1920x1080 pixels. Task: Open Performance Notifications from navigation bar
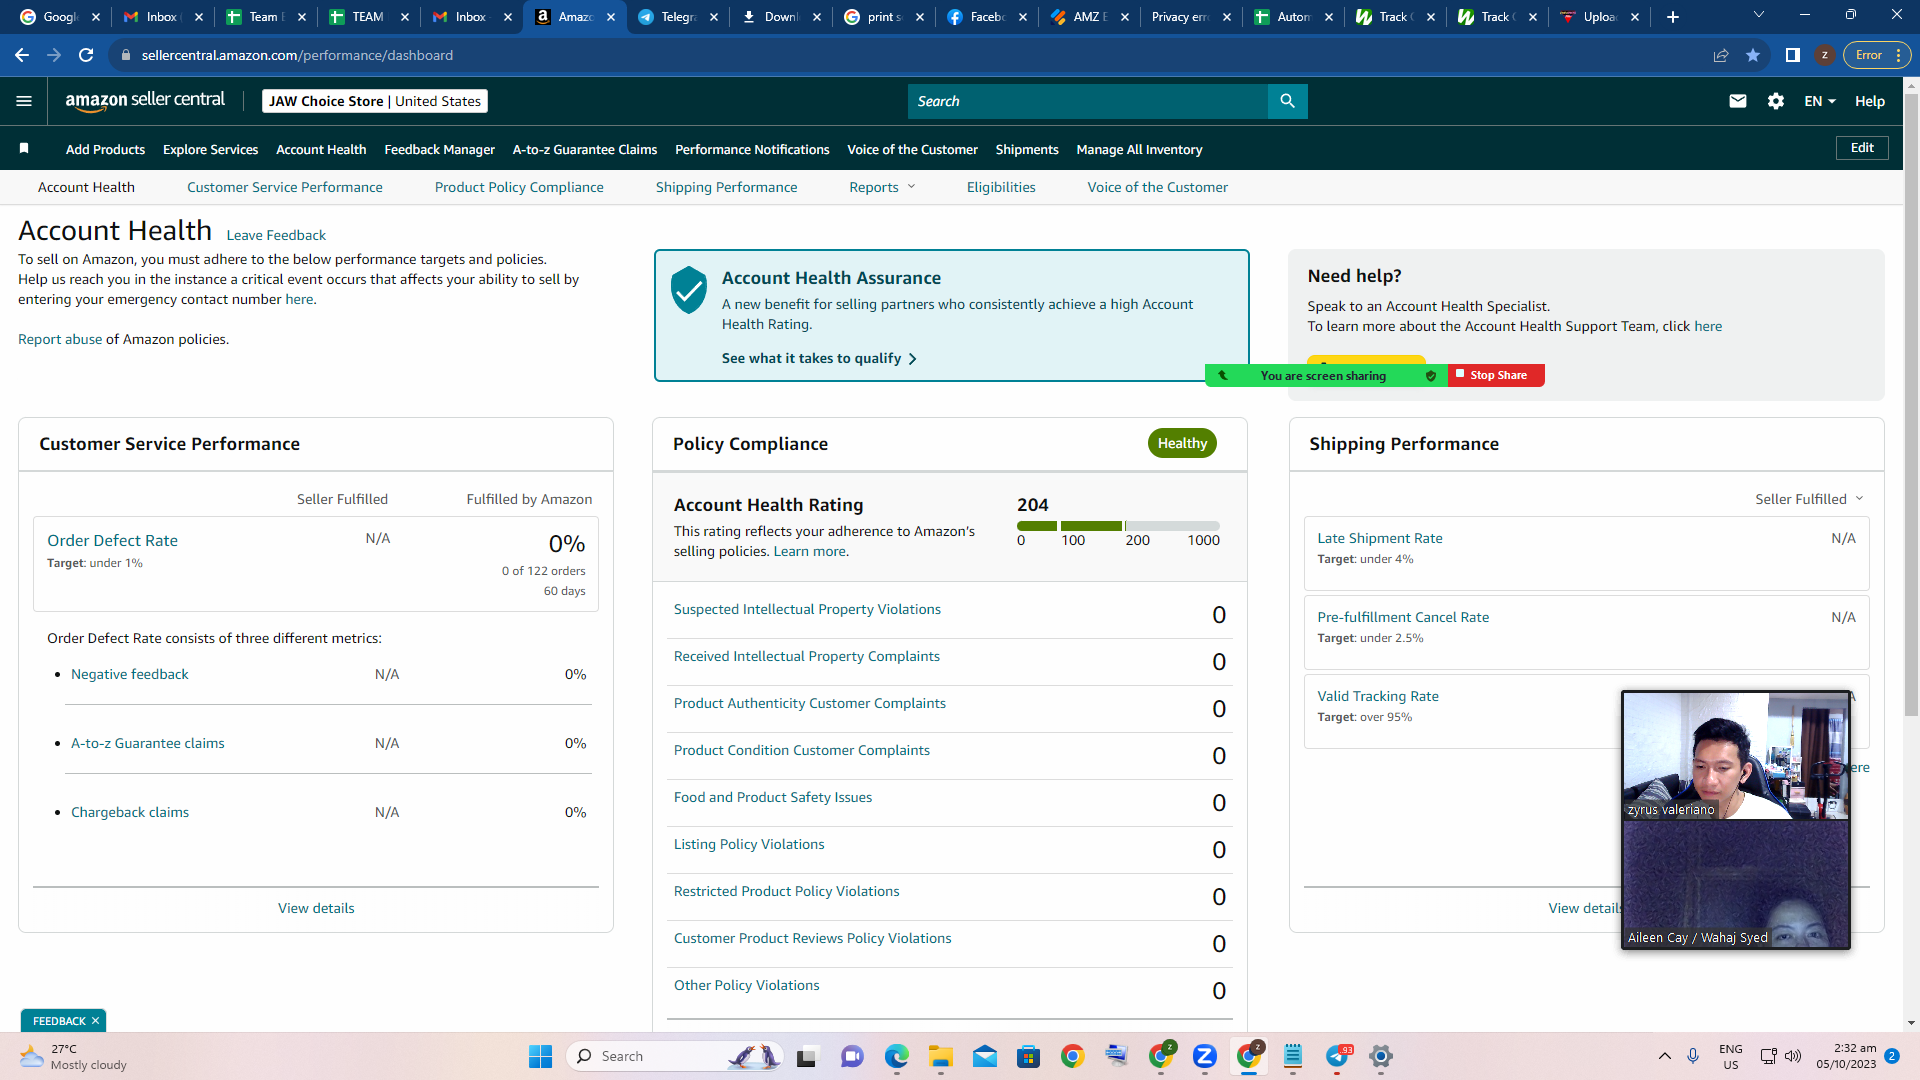(752, 149)
